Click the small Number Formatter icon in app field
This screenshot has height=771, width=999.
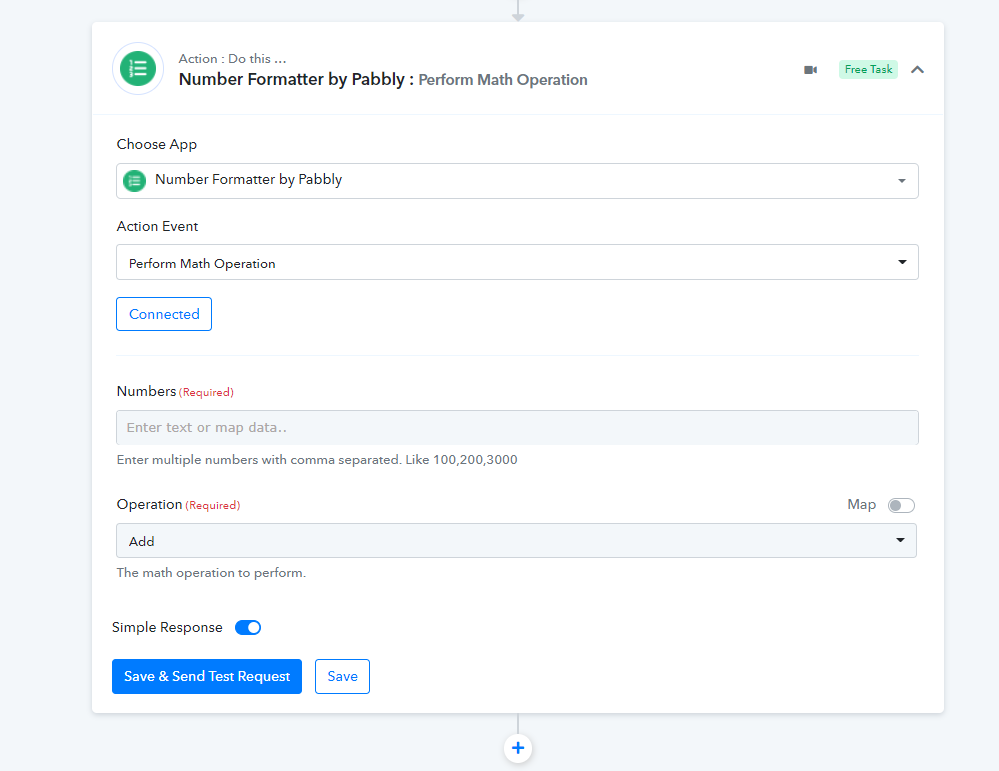[x=134, y=181]
